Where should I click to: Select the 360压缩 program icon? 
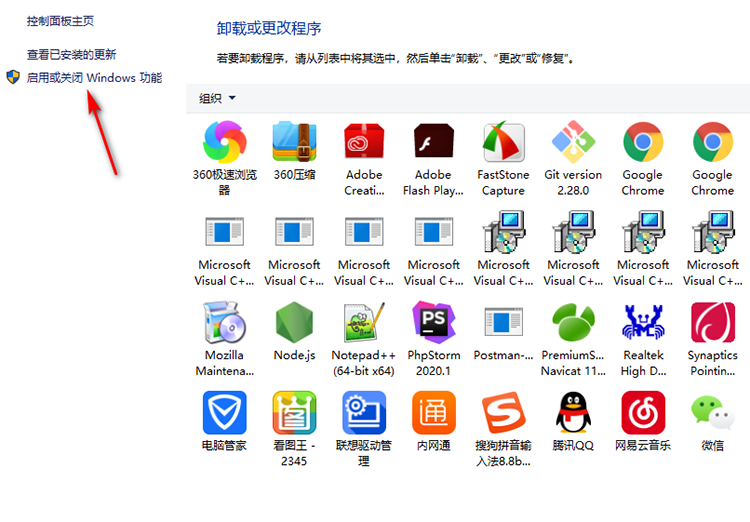(294, 142)
